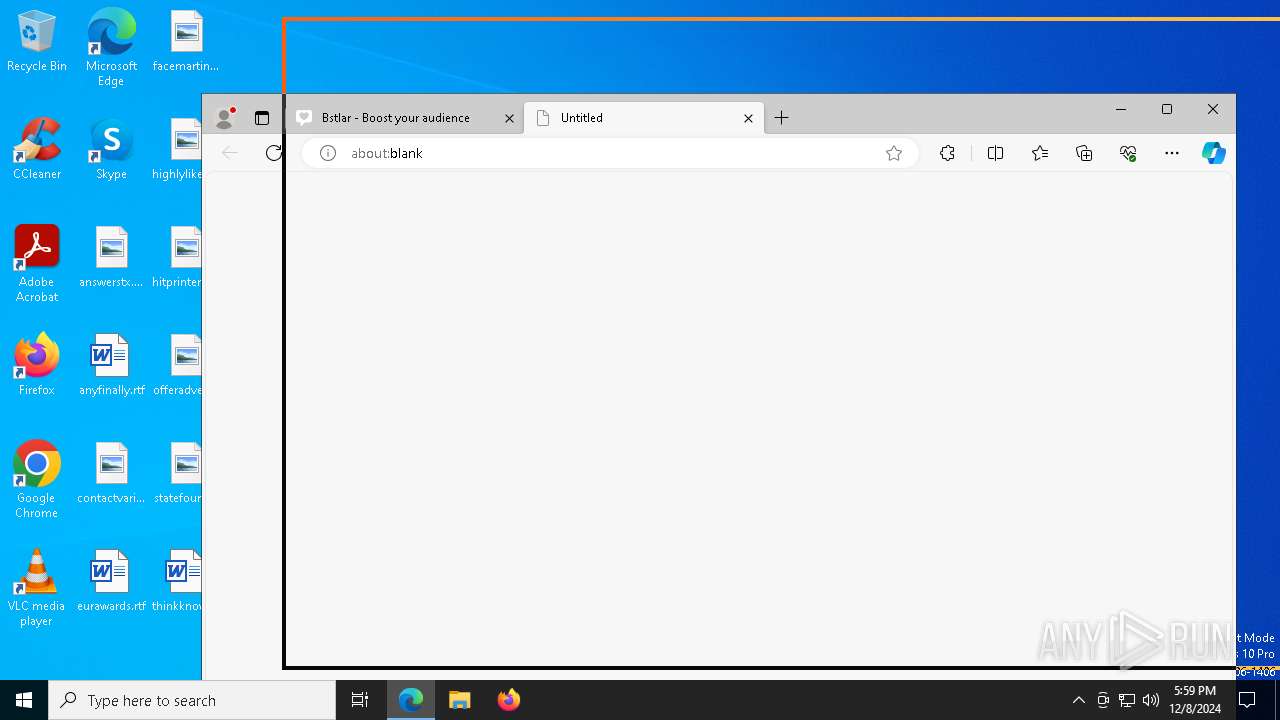Open Browser essentials heart icon
The image size is (1280, 720).
(x=1128, y=153)
